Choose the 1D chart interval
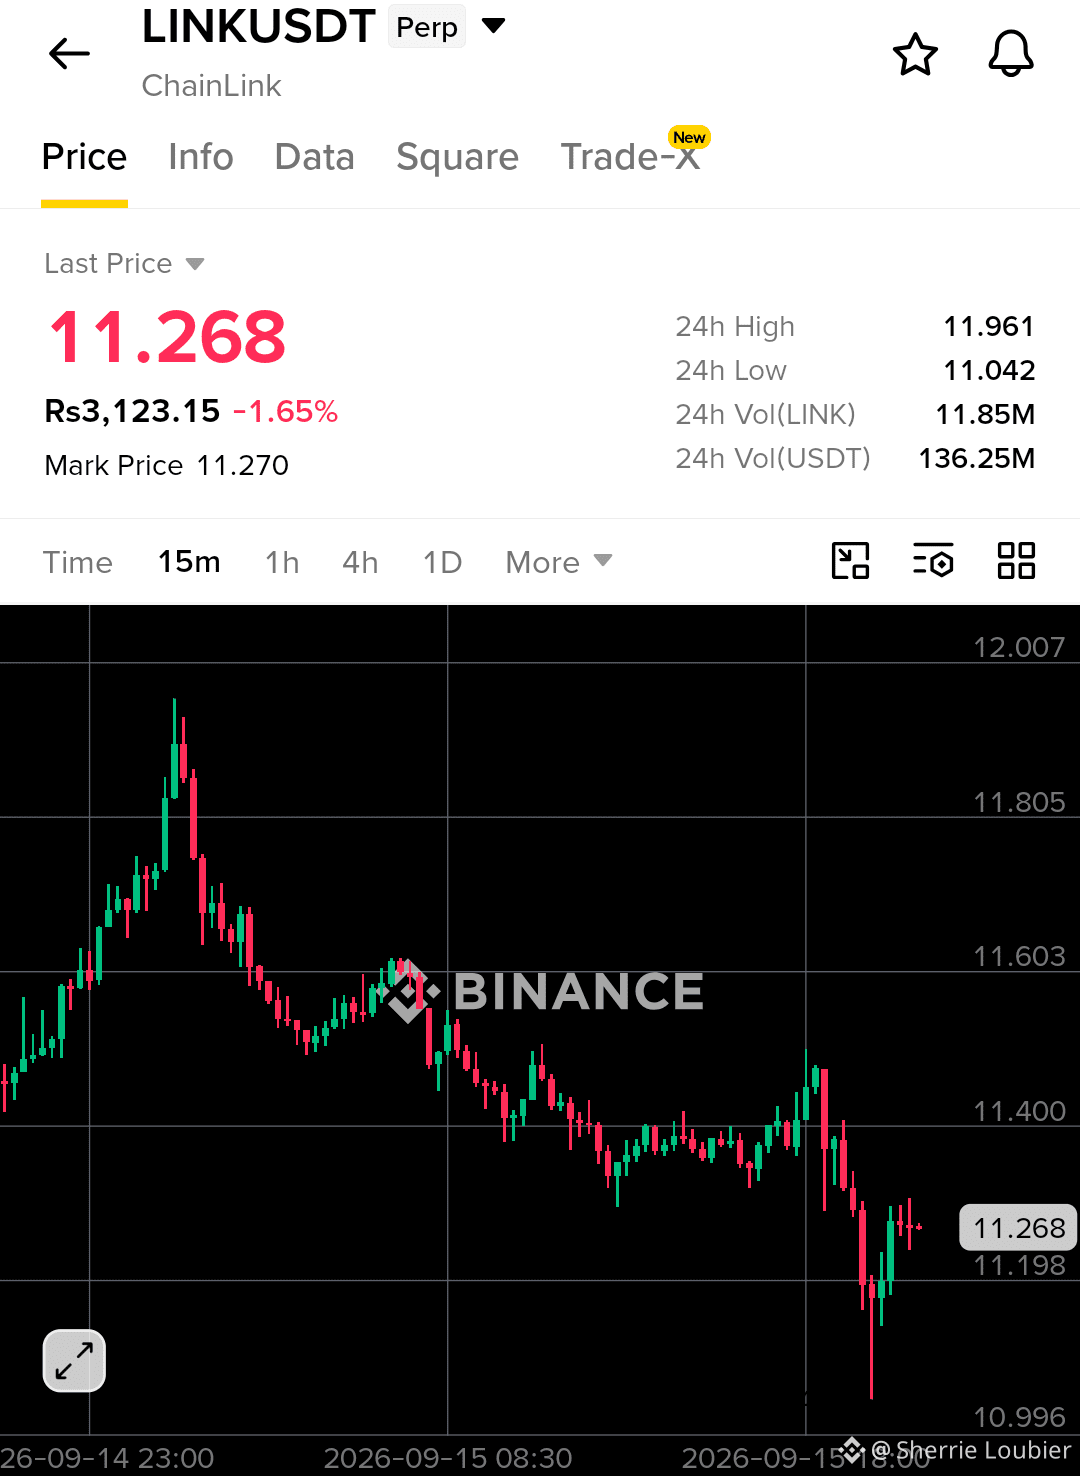The width and height of the screenshot is (1080, 1476). [x=442, y=562]
